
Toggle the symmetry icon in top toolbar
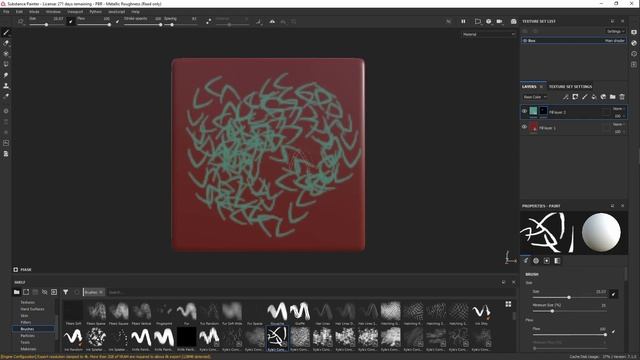272,21
